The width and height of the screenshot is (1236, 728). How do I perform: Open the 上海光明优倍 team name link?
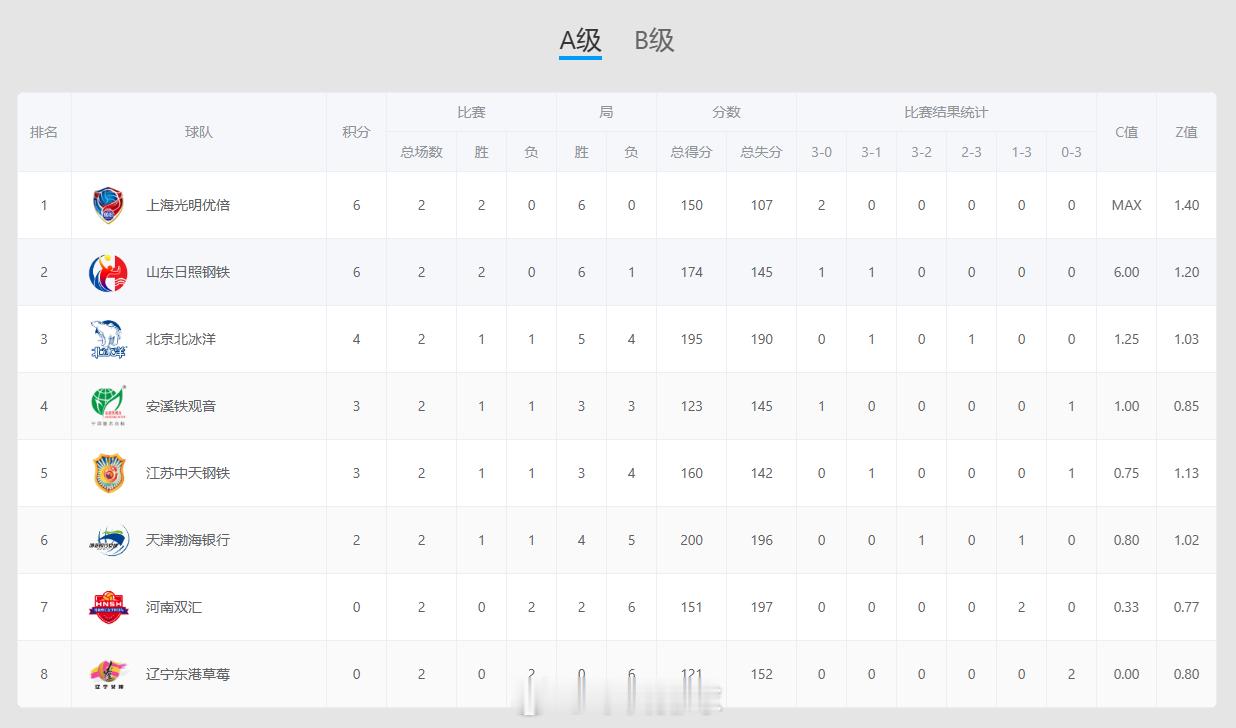pyautogui.click(x=188, y=205)
